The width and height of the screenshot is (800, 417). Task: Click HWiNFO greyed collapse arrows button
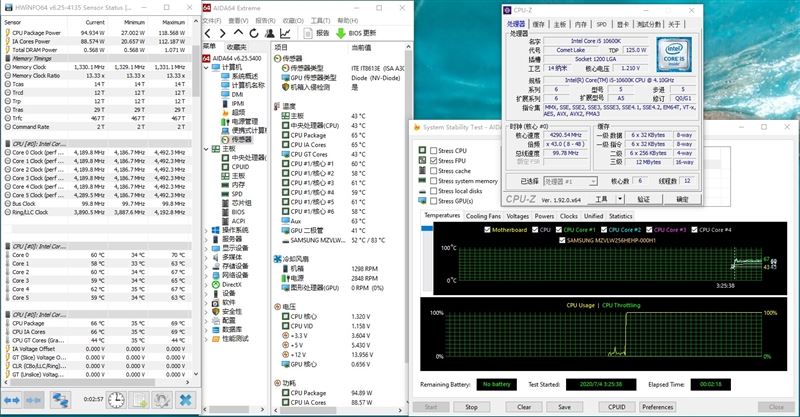(x=34, y=400)
